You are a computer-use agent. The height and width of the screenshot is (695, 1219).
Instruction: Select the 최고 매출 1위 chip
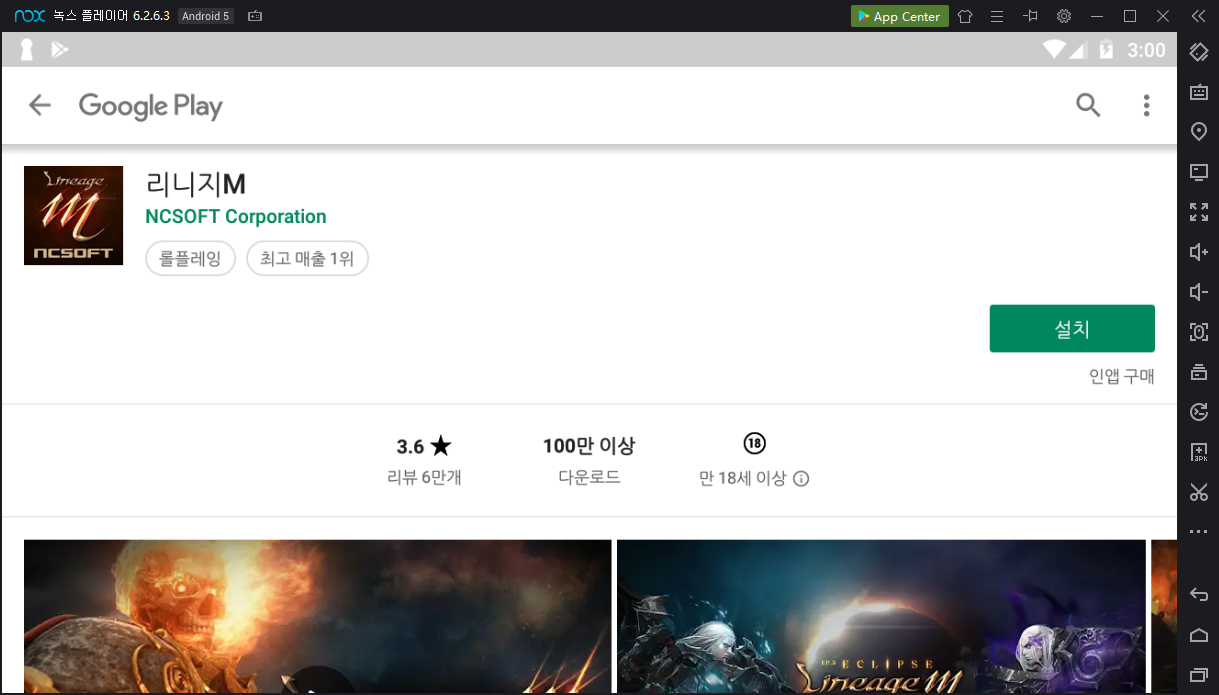pos(307,259)
